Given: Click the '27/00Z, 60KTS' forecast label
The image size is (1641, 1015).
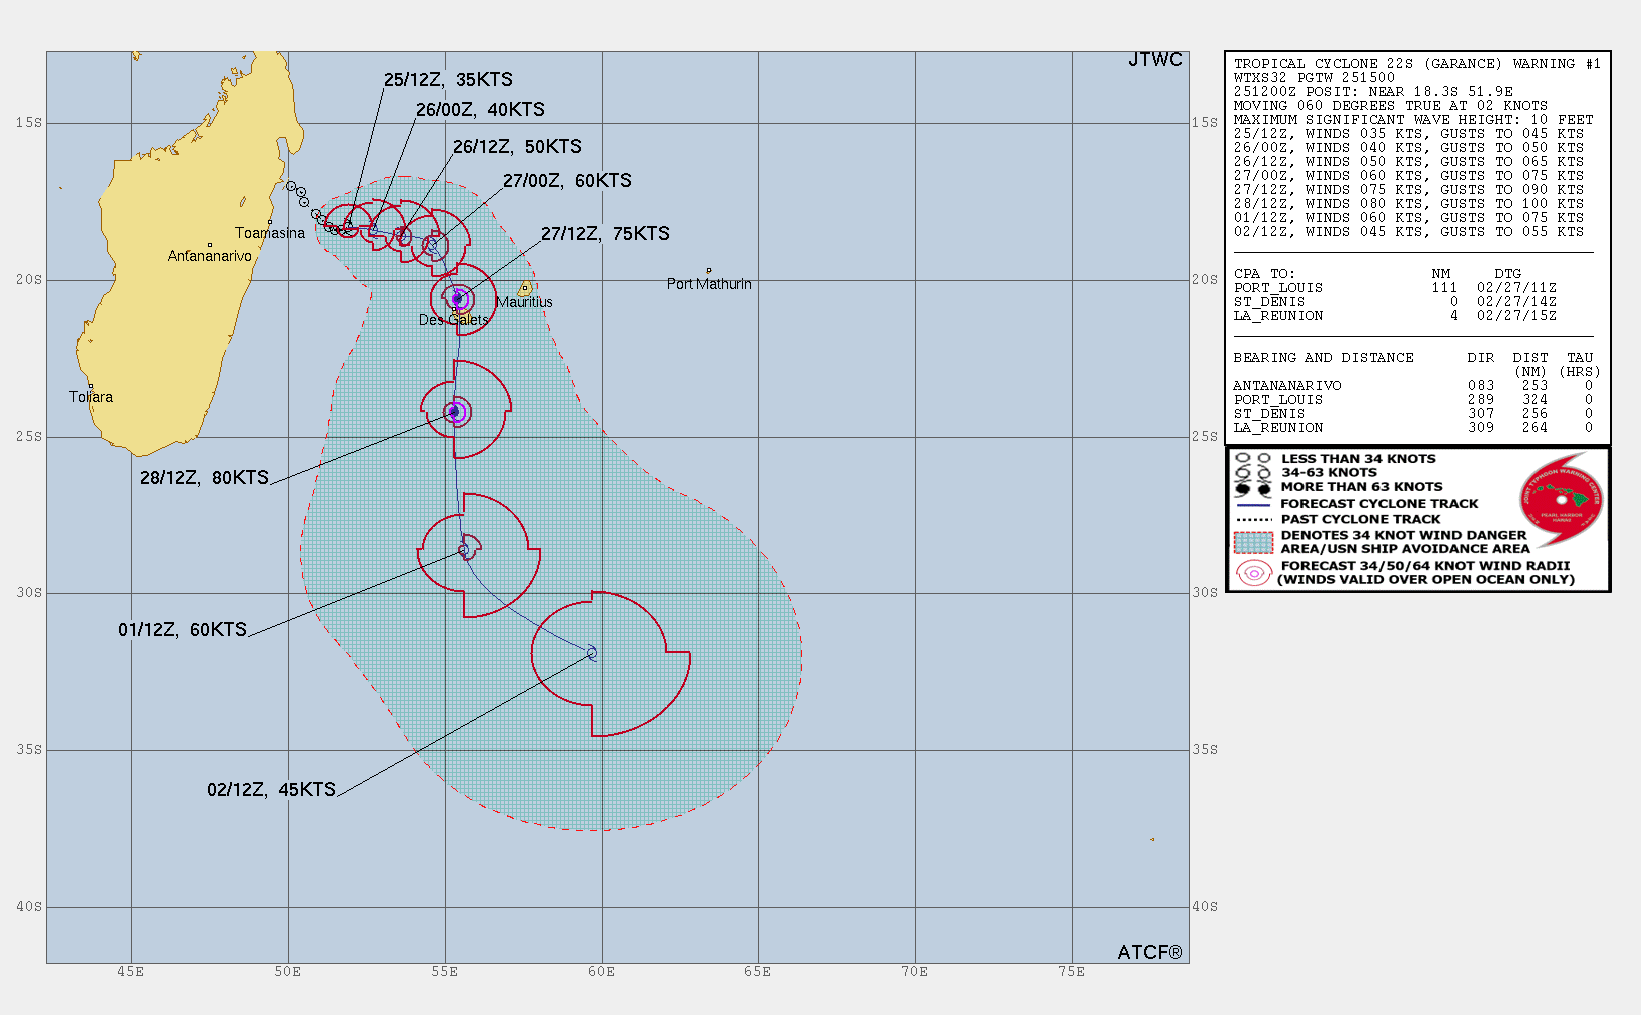Looking at the screenshot, I should point(567,181).
